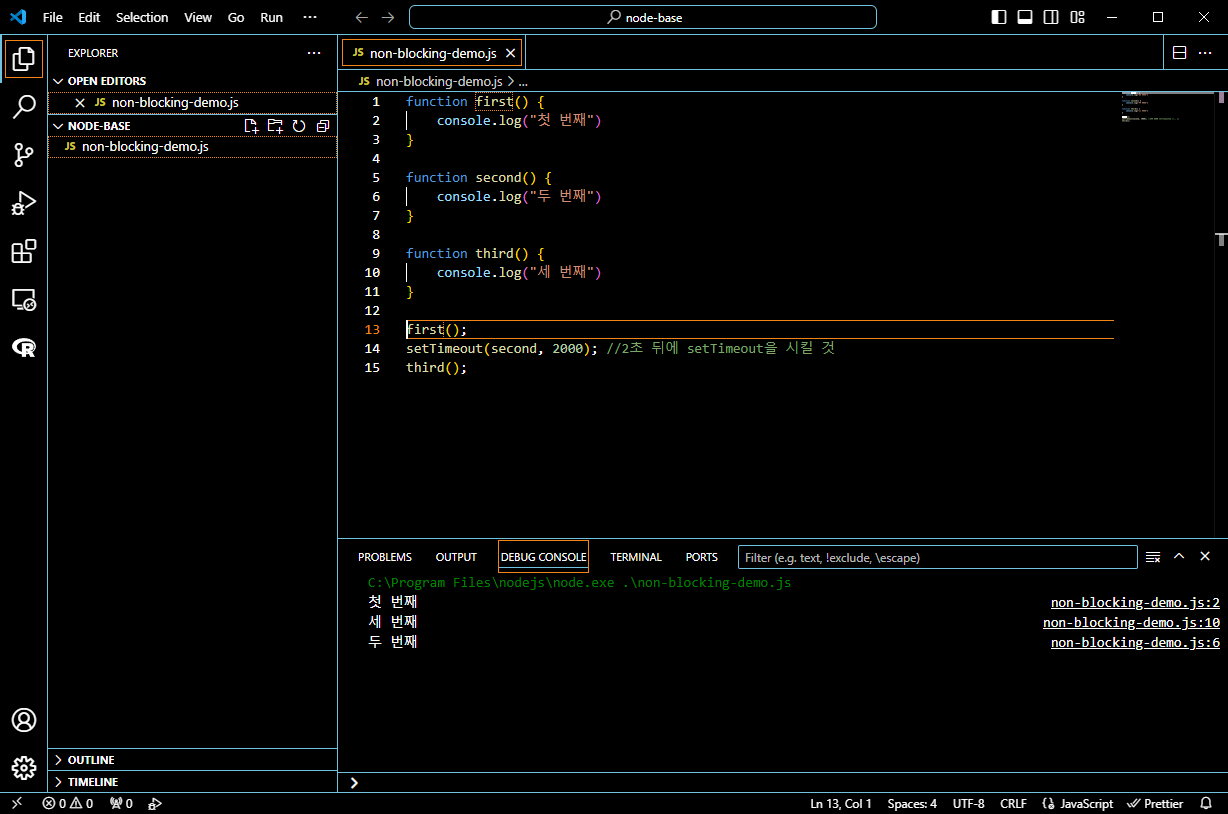The width and height of the screenshot is (1228, 814).
Task: Open Customize Layout options
Action: point(1077,17)
